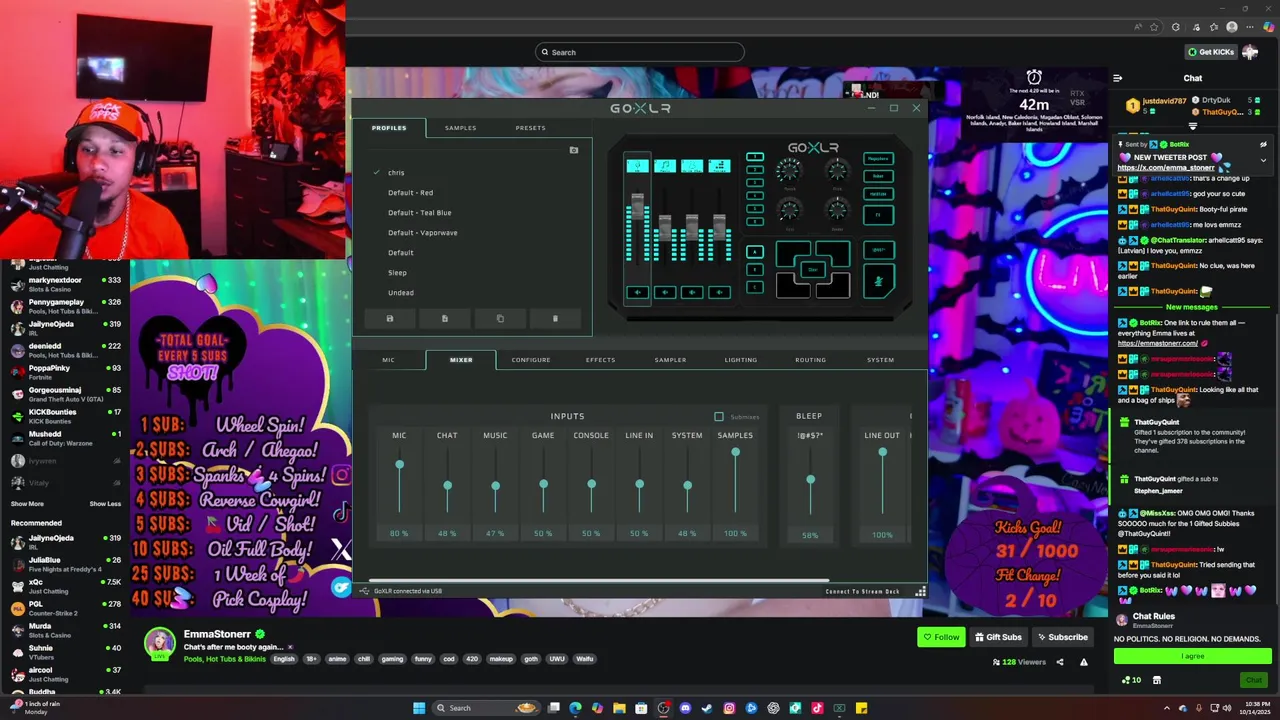Click the Windows Start button

tap(419, 708)
